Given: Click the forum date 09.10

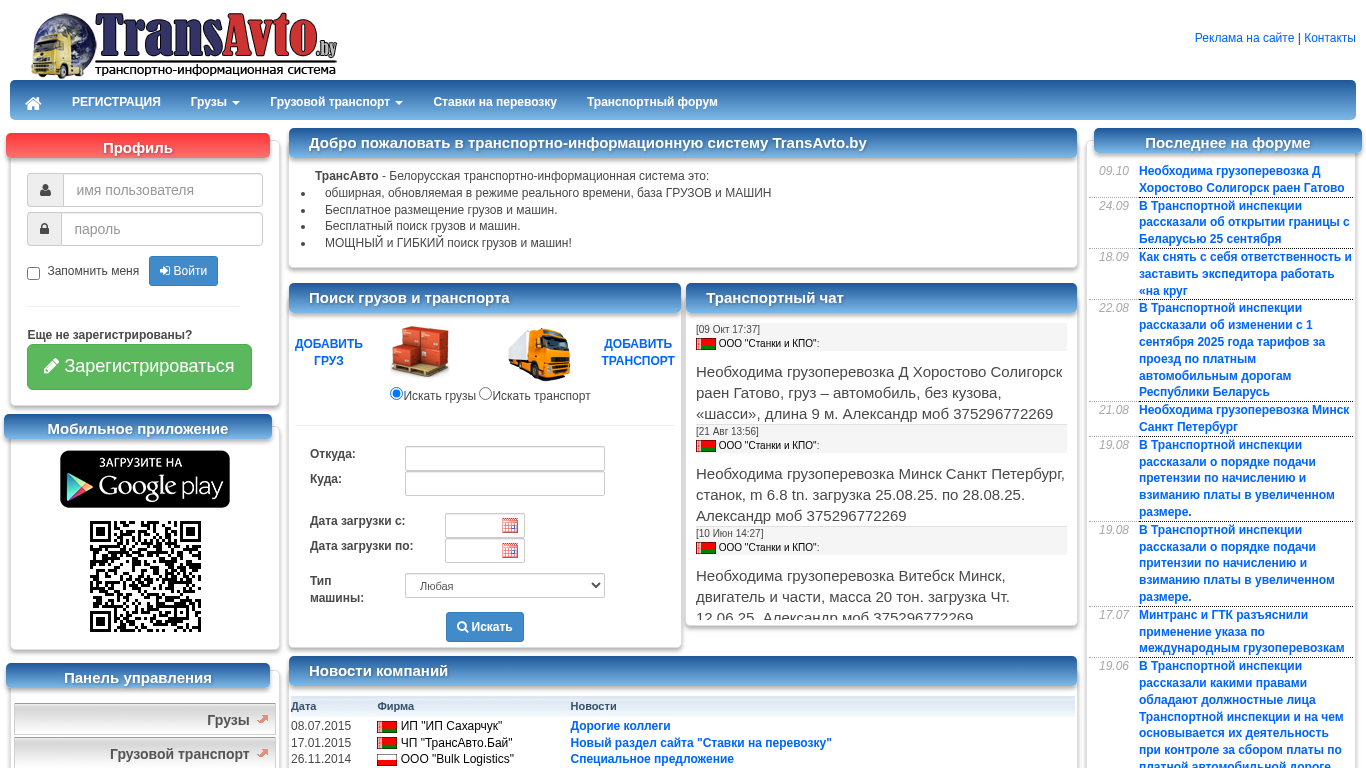Looking at the screenshot, I should (1114, 171).
